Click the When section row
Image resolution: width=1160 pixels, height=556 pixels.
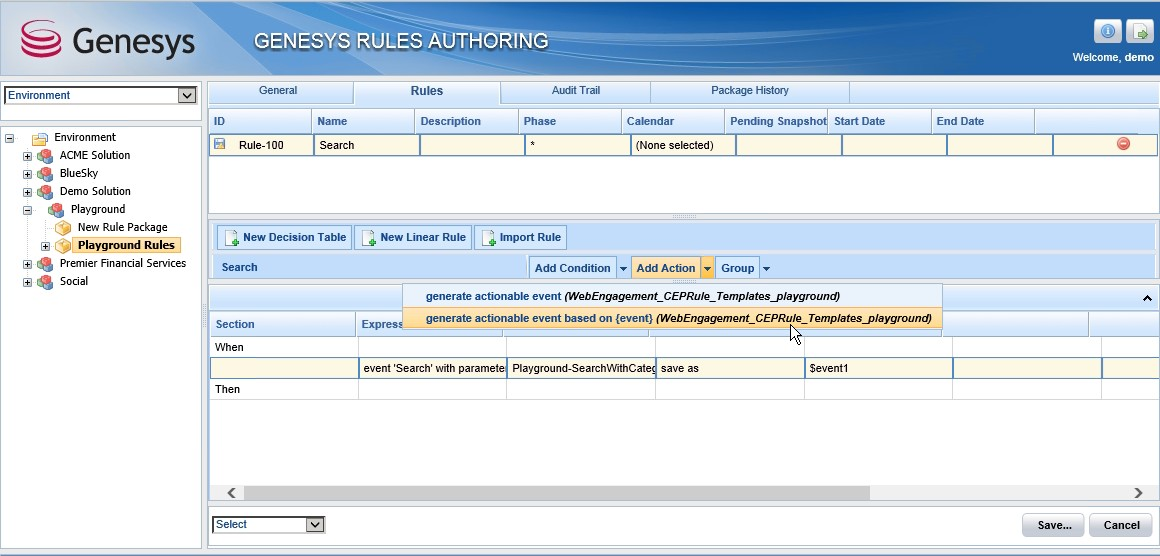tap(684, 347)
